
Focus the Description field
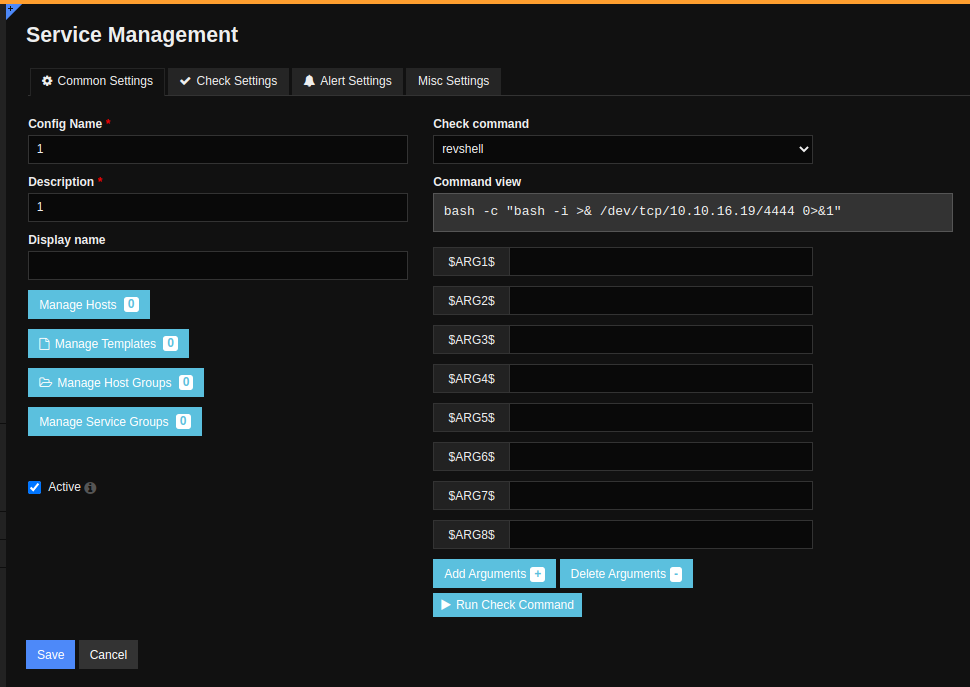point(218,207)
